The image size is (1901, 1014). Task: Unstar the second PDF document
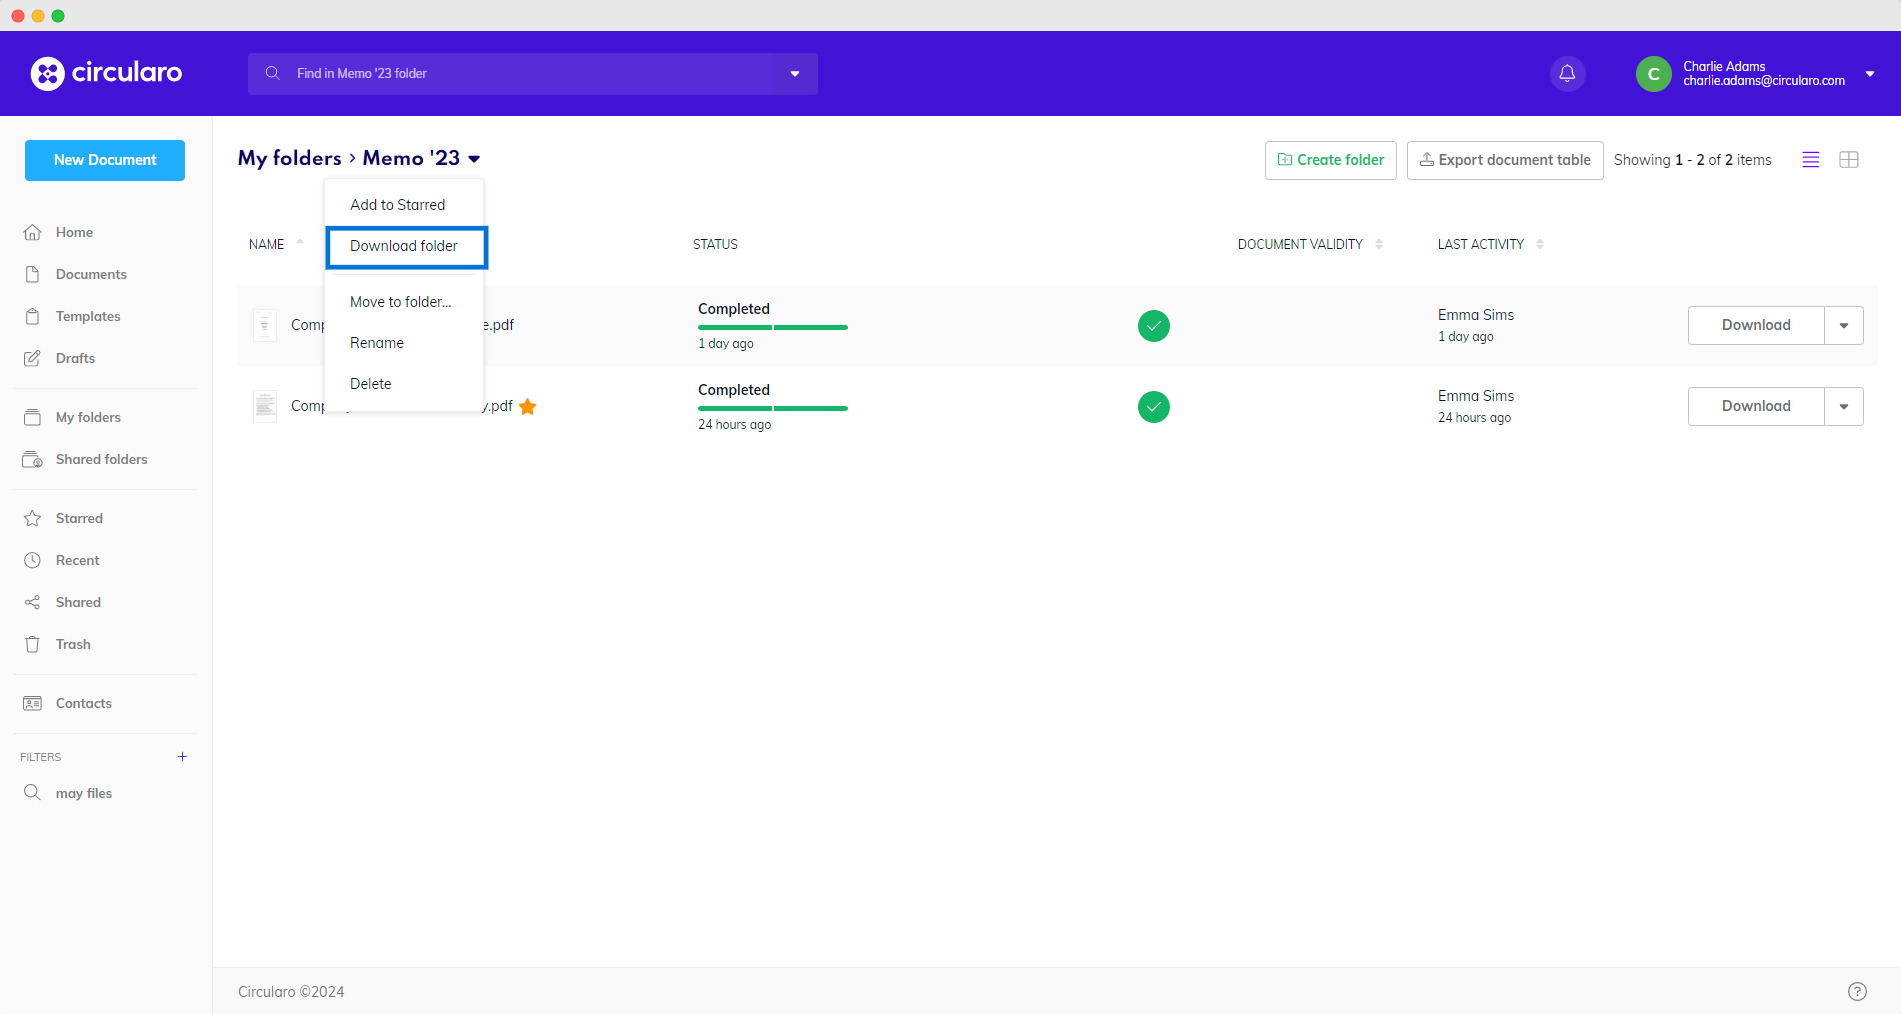[x=528, y=406]
